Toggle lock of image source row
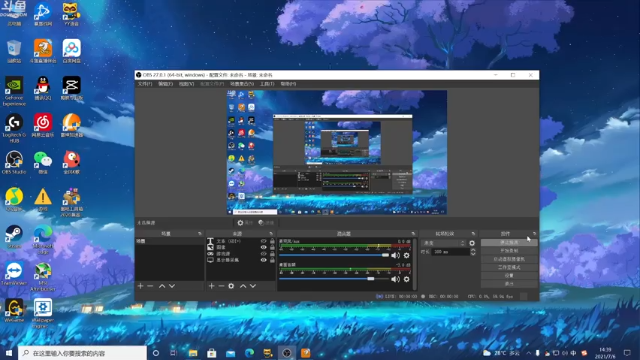Image resolution: width=640 pixels, height=360 pixels. coord(272,247)
